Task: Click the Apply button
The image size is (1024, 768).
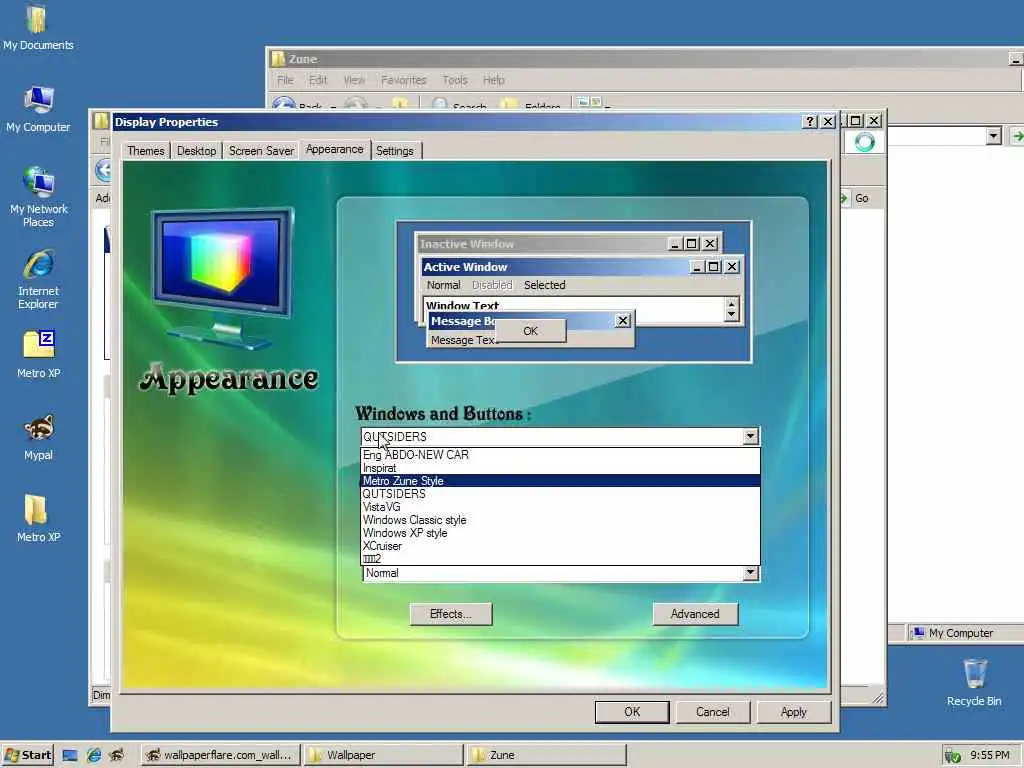Action: pos(793,712)
